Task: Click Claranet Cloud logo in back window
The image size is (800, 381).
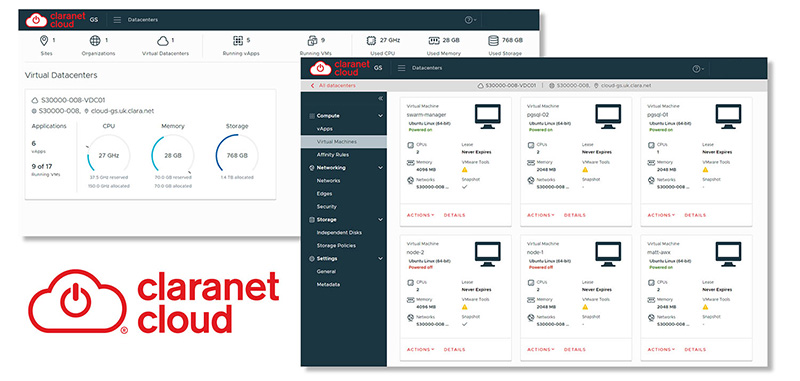Action: [56, 19]
